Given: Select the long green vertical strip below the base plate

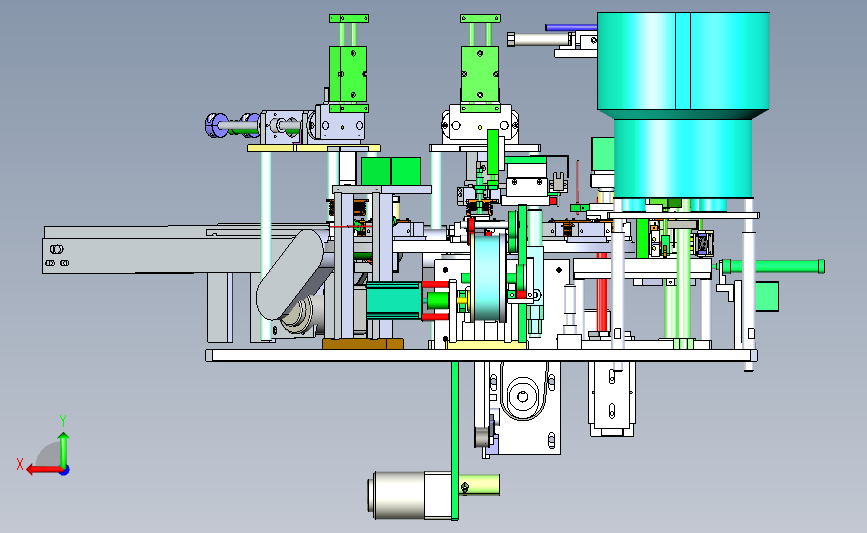Looking at the screenshot, I should [x=455, y=440].
